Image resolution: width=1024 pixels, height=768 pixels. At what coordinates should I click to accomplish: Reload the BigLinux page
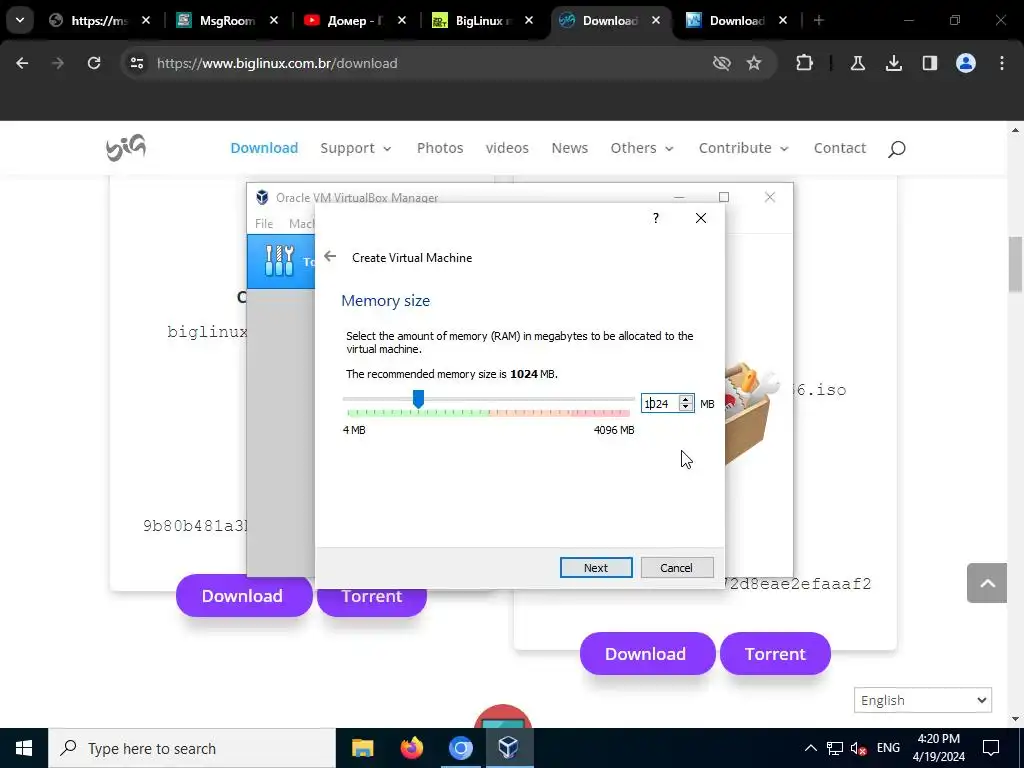[94, 63]
